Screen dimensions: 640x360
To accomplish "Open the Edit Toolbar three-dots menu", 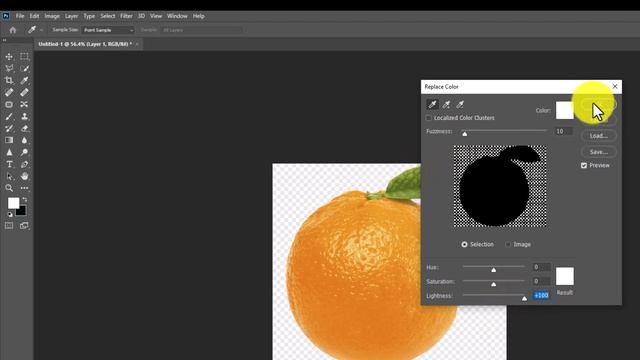I will [24, 188].
